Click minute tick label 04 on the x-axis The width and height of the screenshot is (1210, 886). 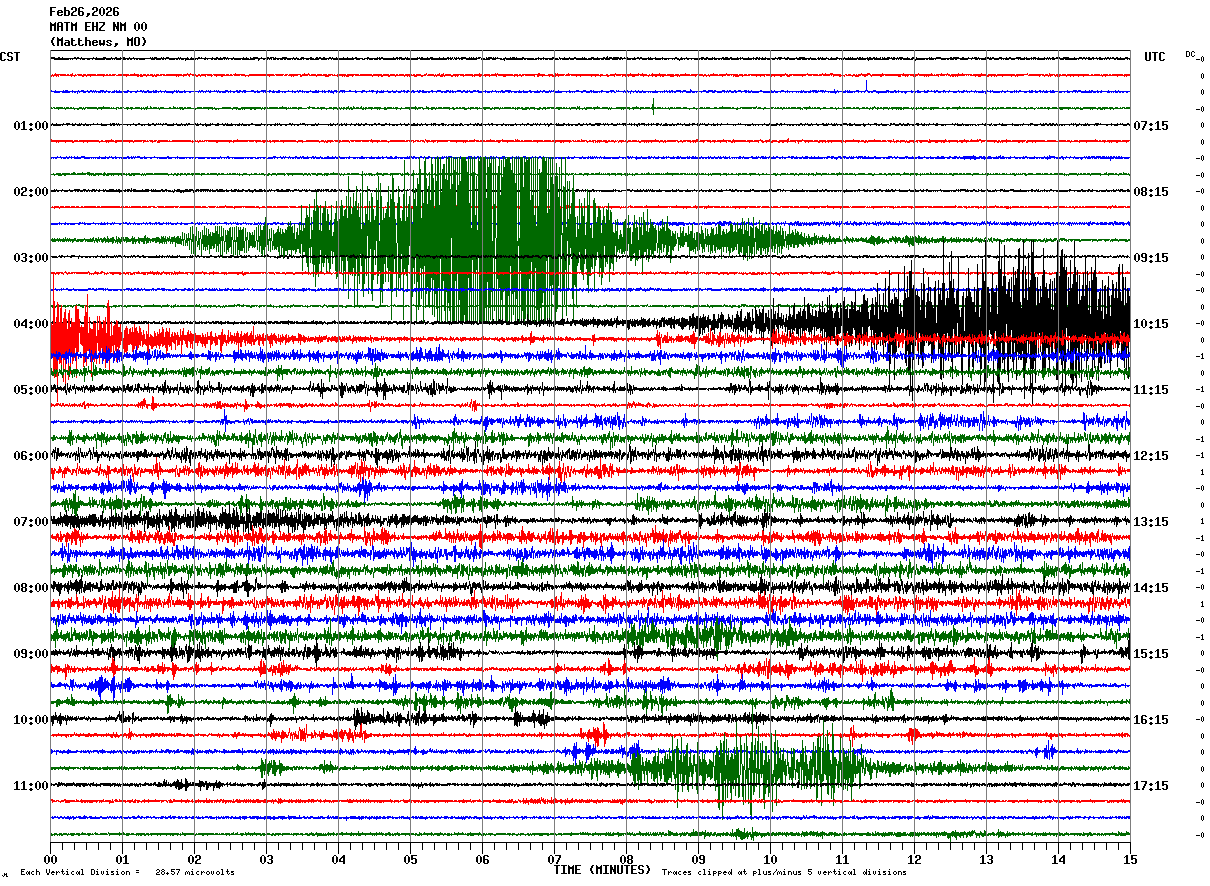(x=339, y=860)
